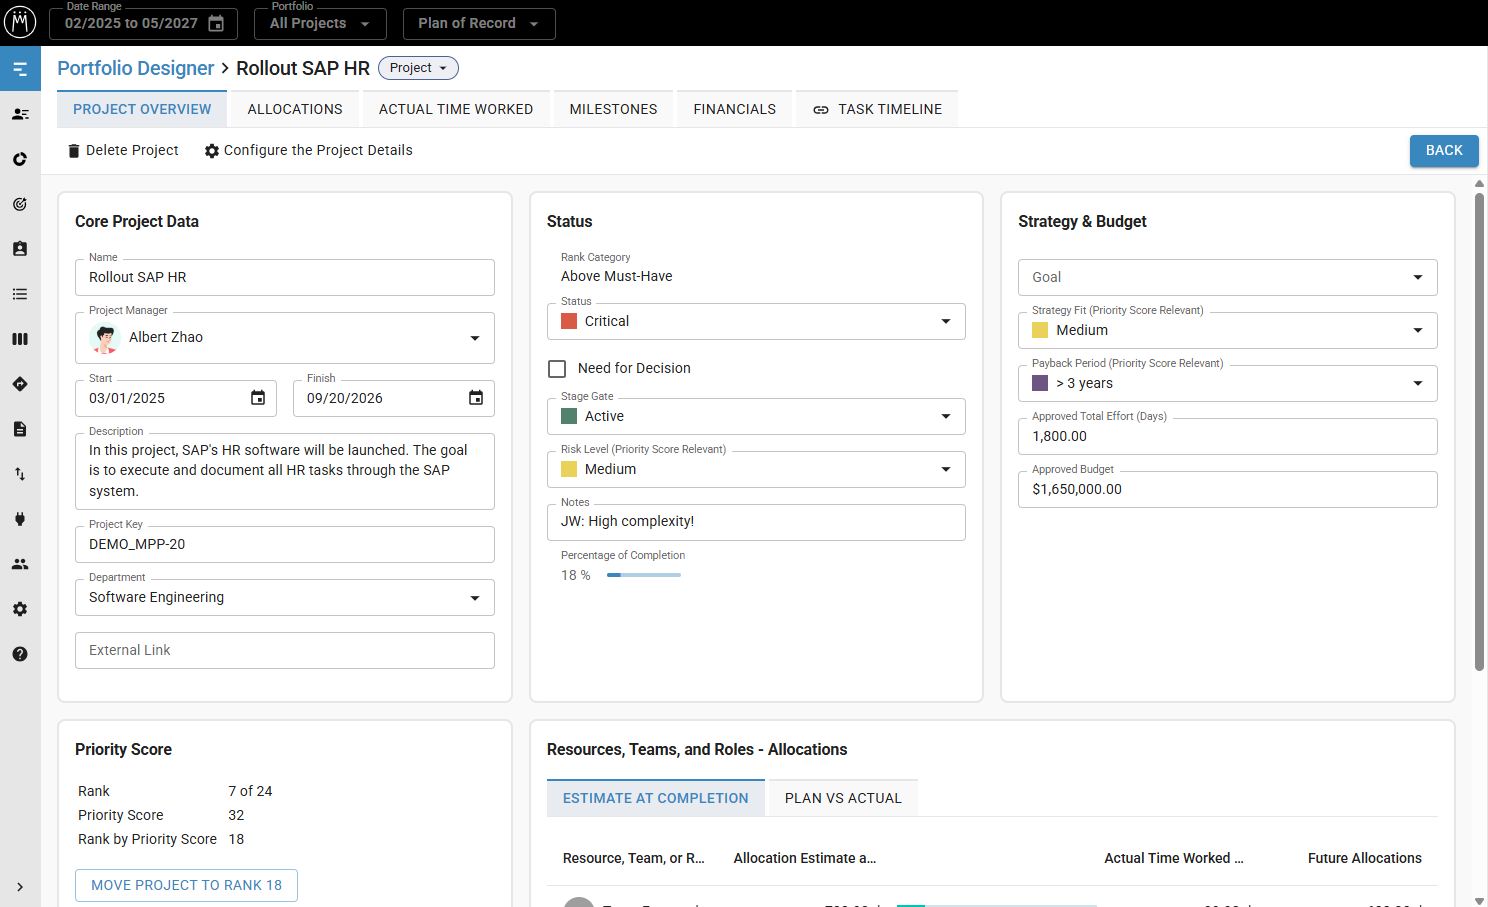Switch to the Financials tab

735,109
